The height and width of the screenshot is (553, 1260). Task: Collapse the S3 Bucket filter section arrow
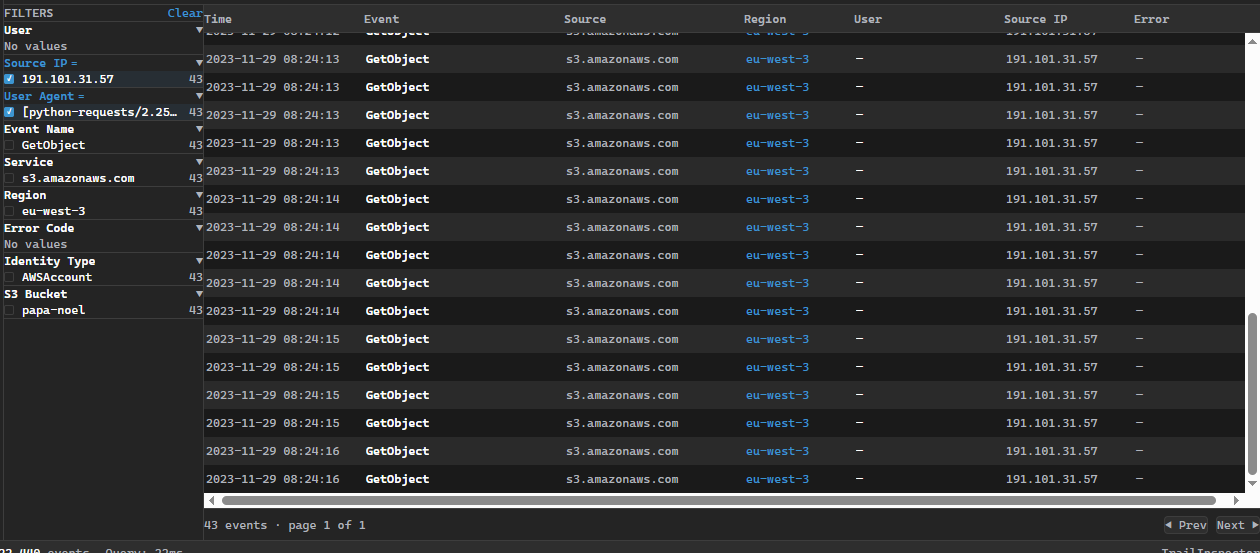coord(199,294)
